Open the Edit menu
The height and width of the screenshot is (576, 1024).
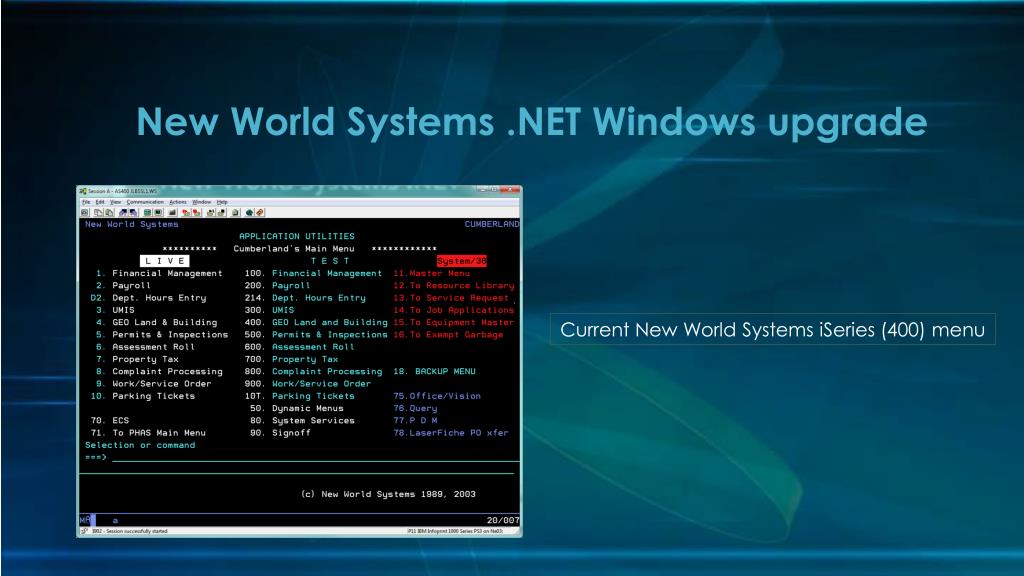coord(100,202)
